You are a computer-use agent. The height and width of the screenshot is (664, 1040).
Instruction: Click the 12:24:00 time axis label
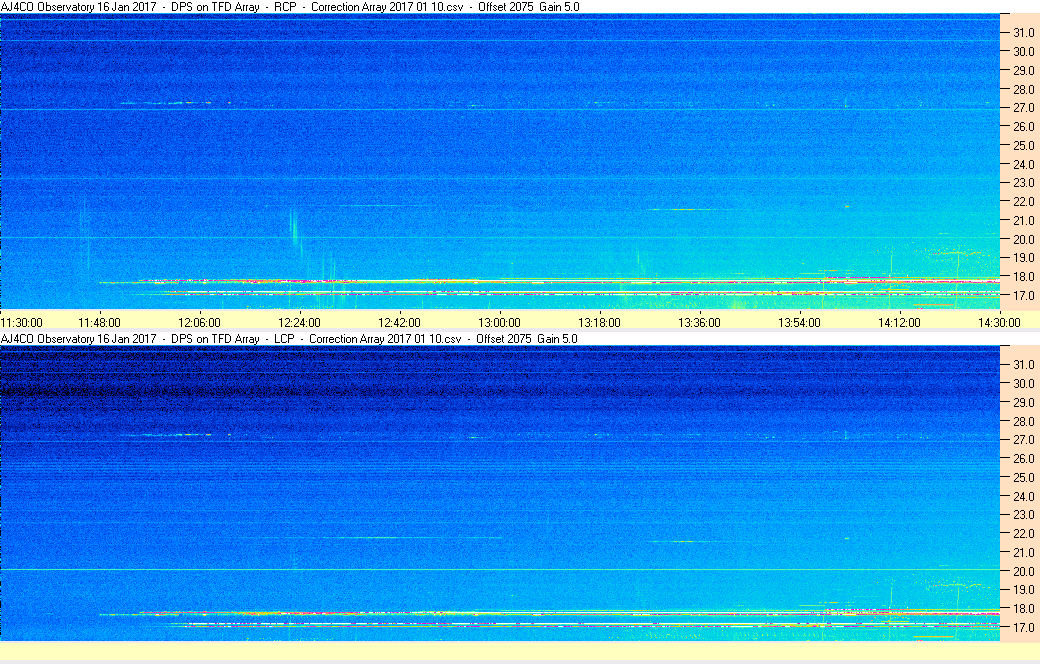[299, 322]
